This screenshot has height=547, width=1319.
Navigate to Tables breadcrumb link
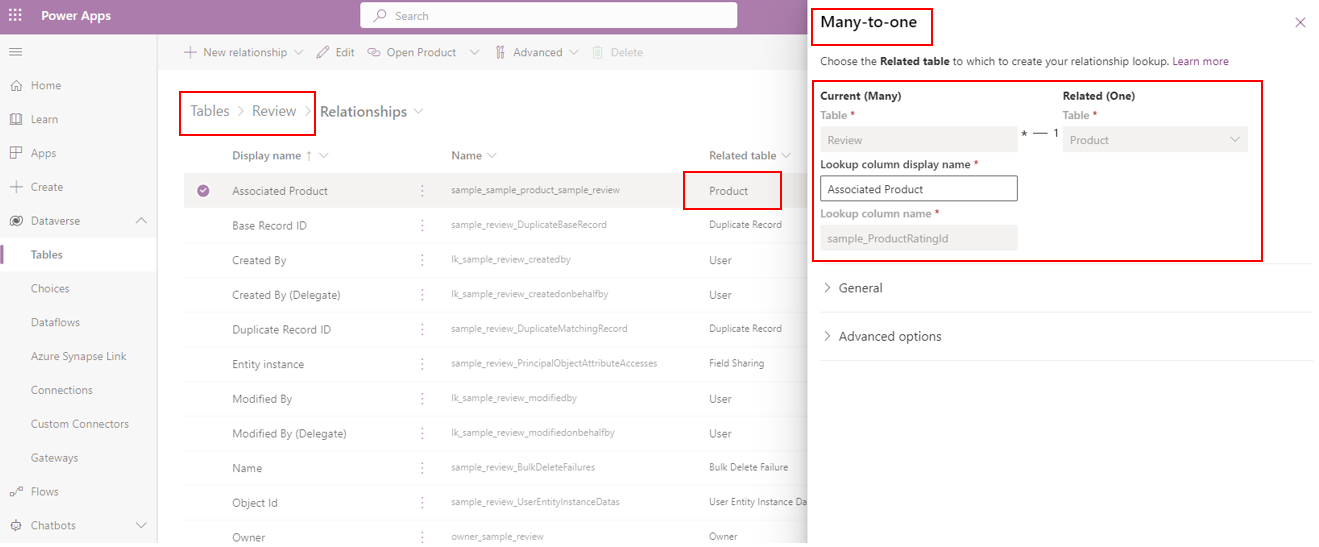tap(210, 111)
